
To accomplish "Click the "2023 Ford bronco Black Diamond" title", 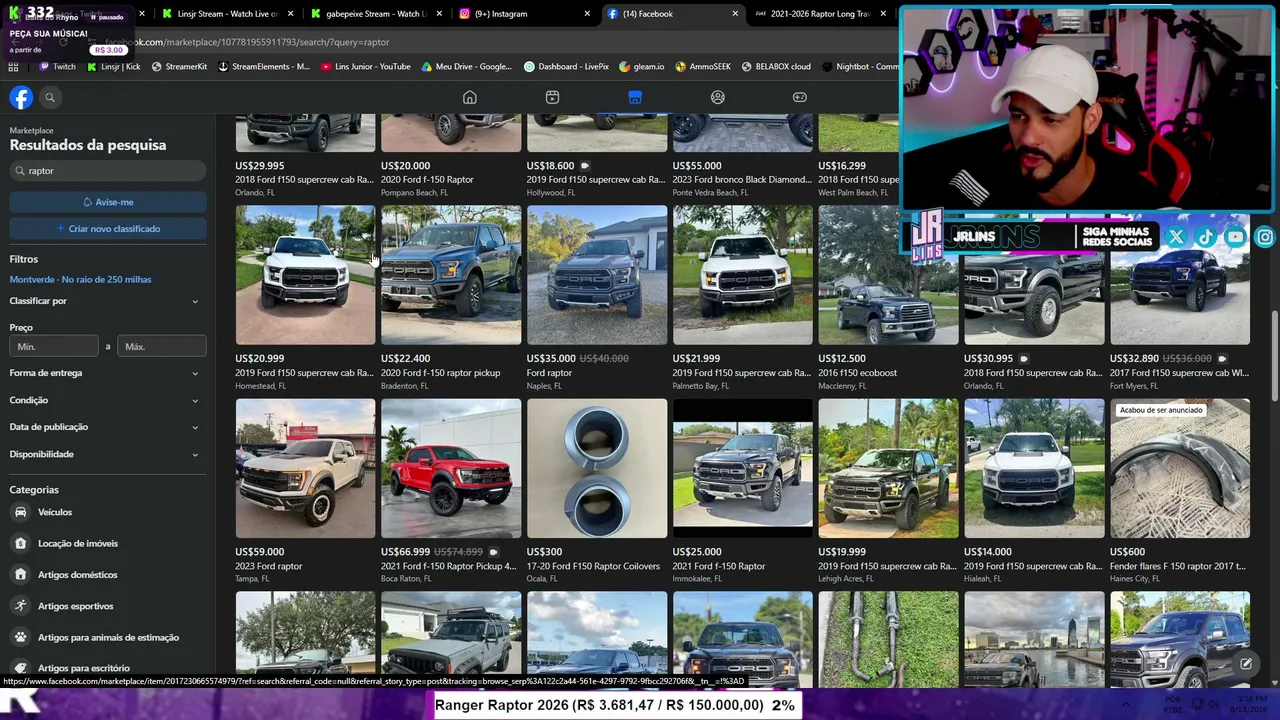I will [x=742, y=180].
